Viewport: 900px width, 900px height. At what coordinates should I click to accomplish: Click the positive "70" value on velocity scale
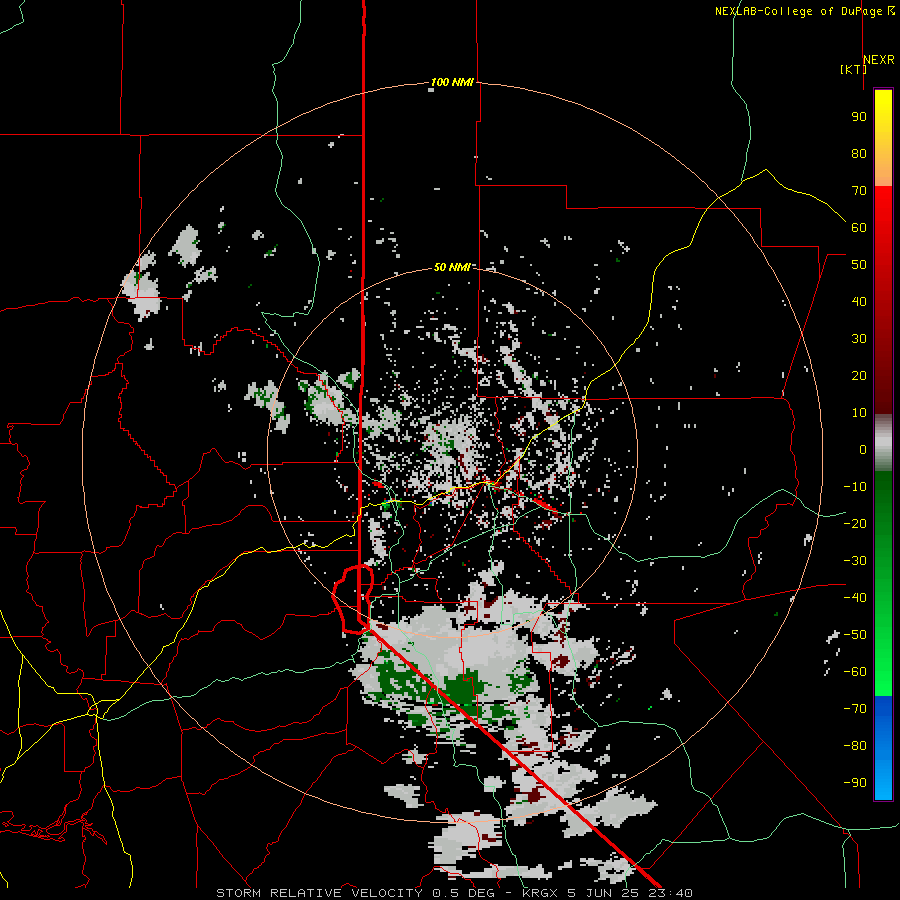(x=859, y=191)
